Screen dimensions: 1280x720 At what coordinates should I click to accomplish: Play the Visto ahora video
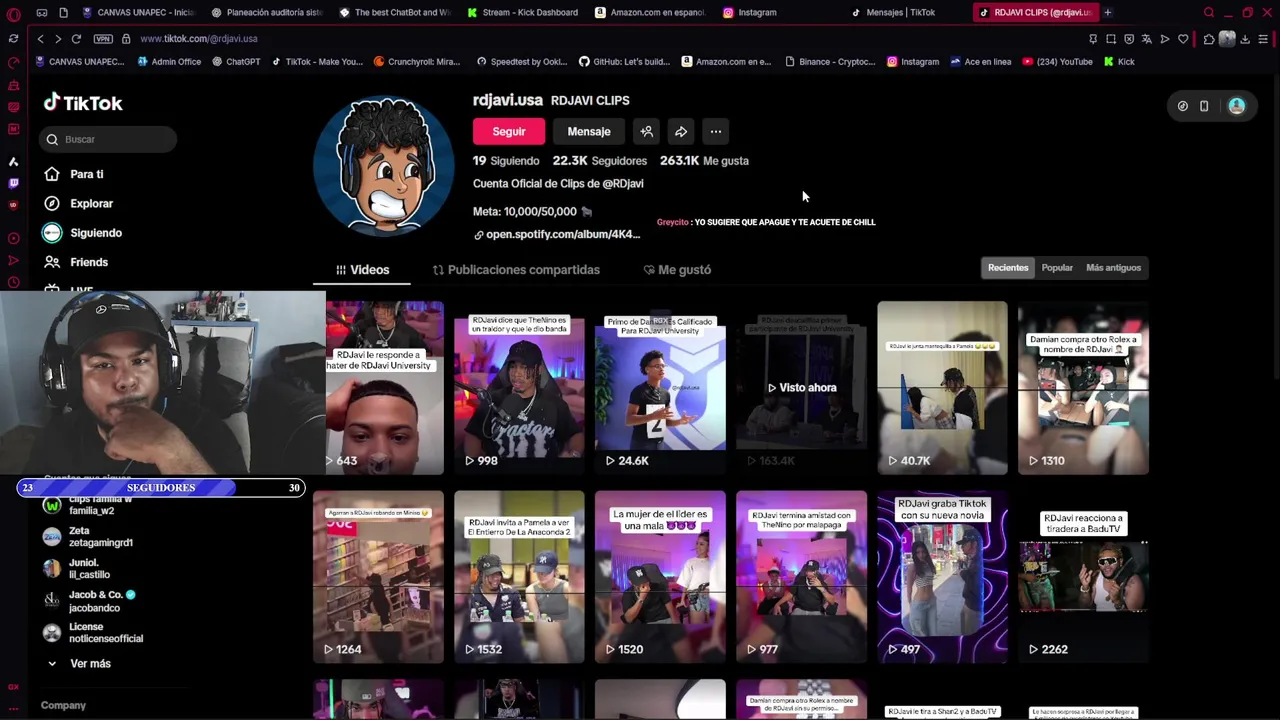pyautogui.click(x=801, y=387)
